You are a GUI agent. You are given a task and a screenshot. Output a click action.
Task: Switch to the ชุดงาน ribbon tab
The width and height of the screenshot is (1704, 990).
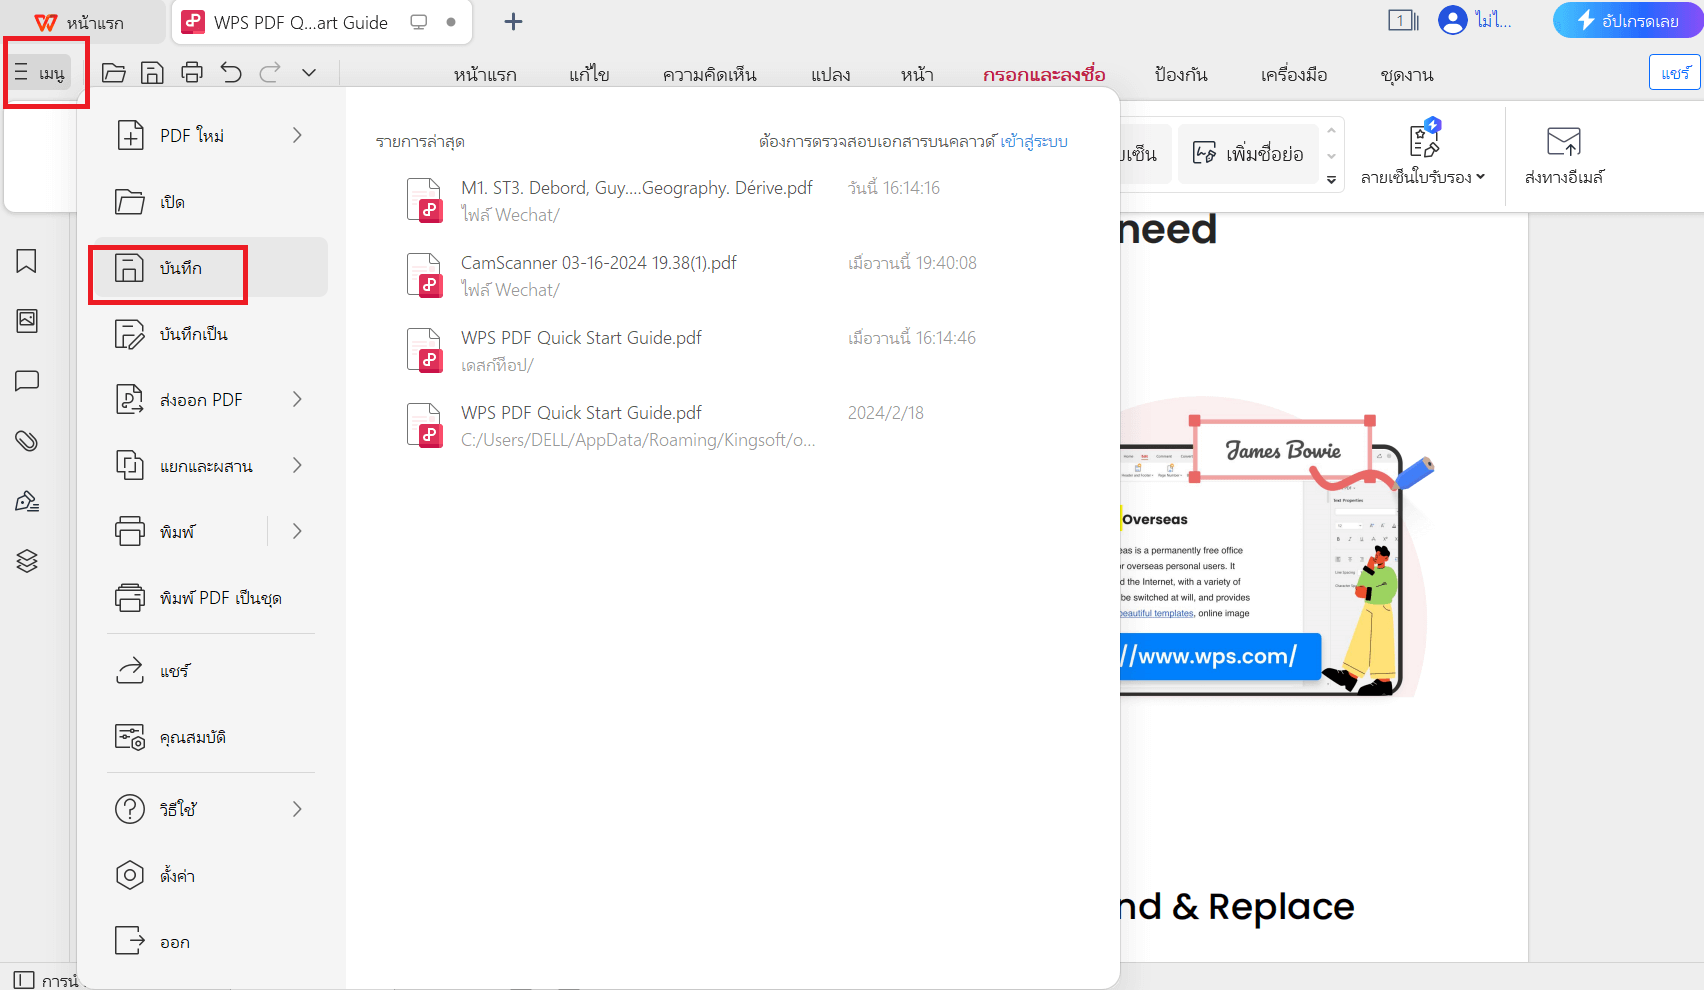point(1407,74)
